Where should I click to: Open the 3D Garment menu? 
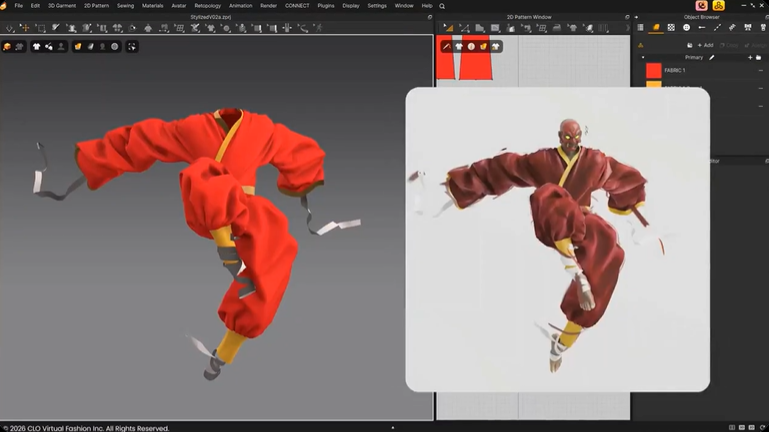point(62,6)
